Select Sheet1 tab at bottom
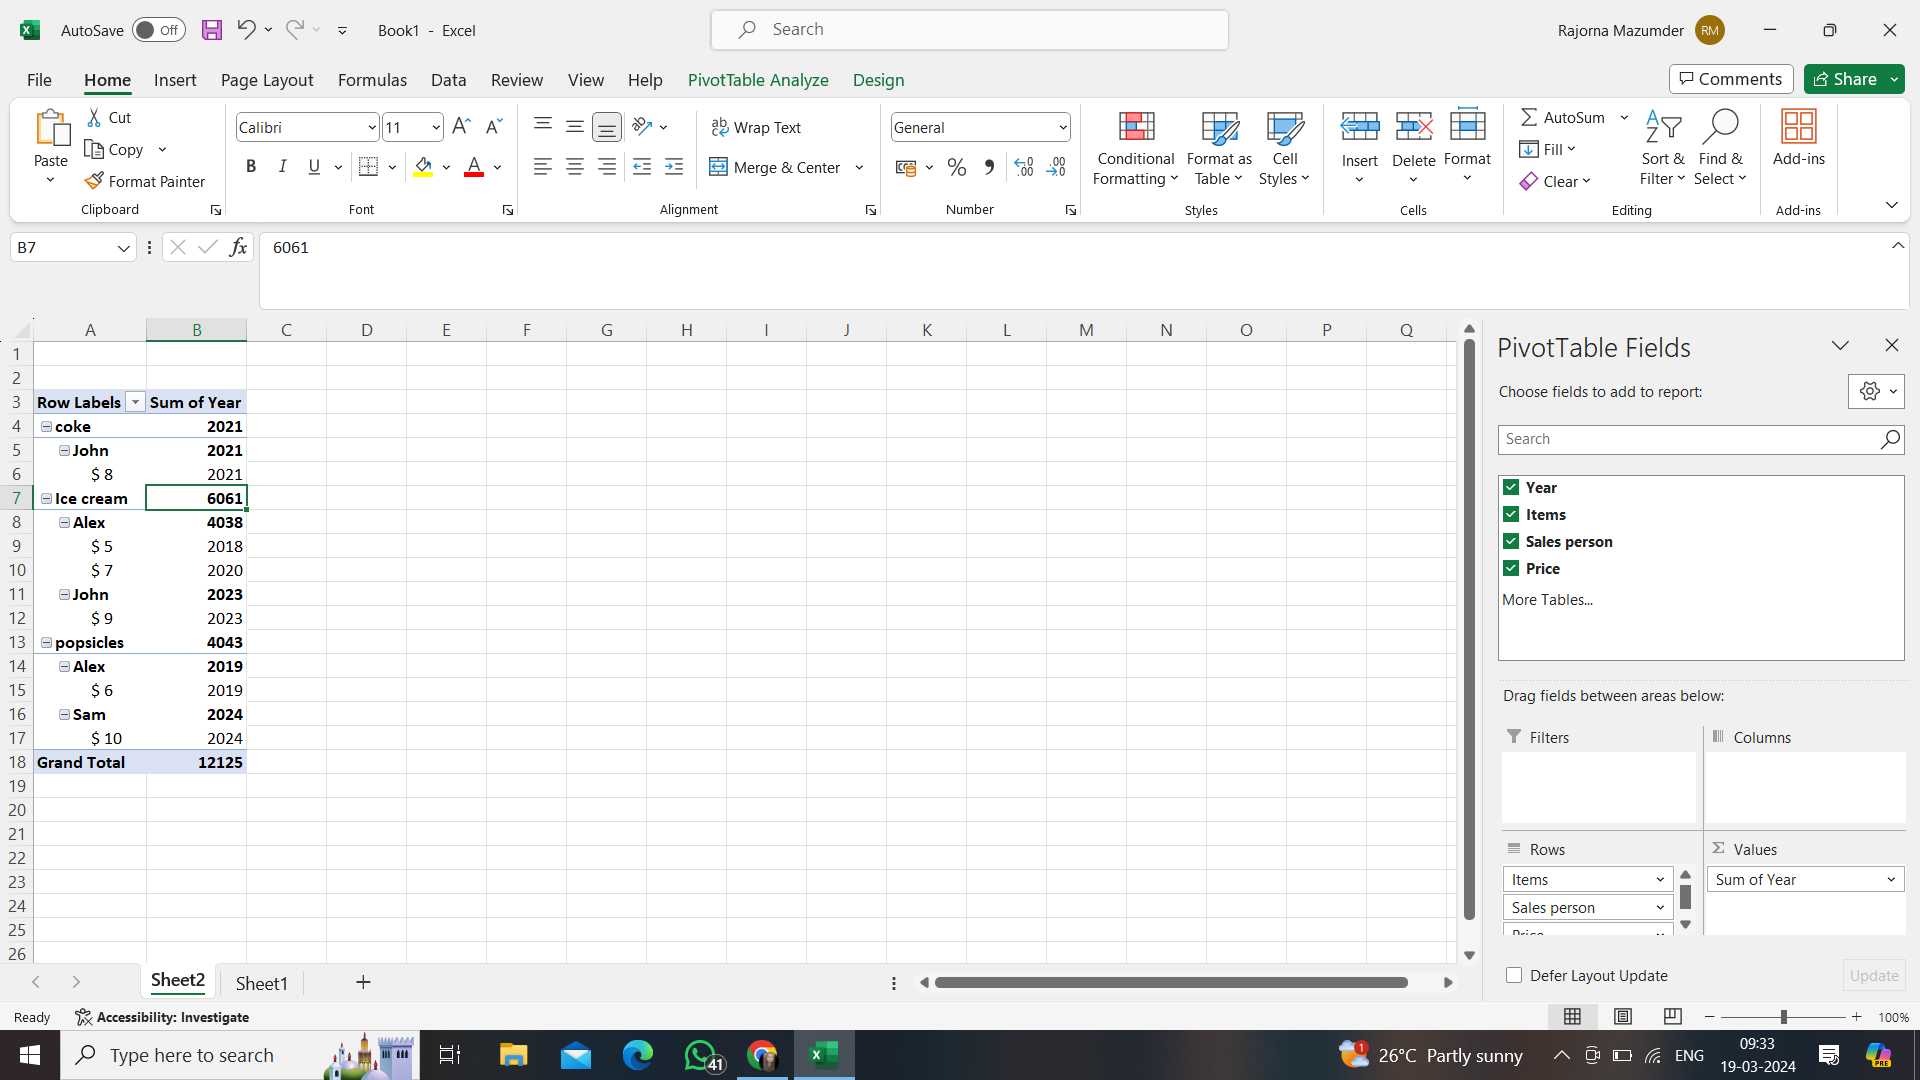This screenshot has width=1920, height=1080. tap(261, 982)
